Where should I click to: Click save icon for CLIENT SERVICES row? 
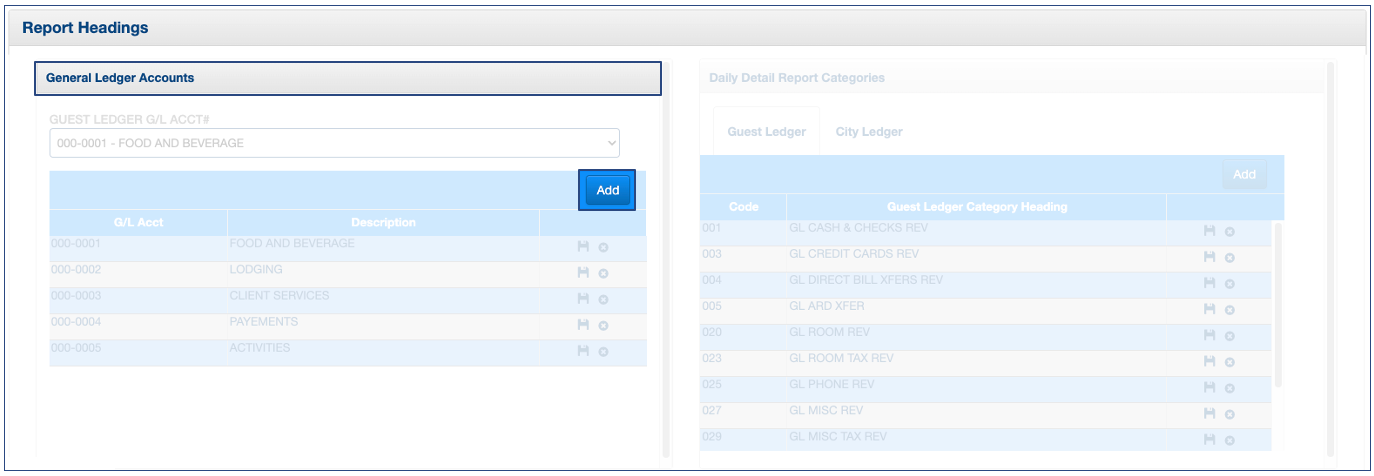pos(583,299)
